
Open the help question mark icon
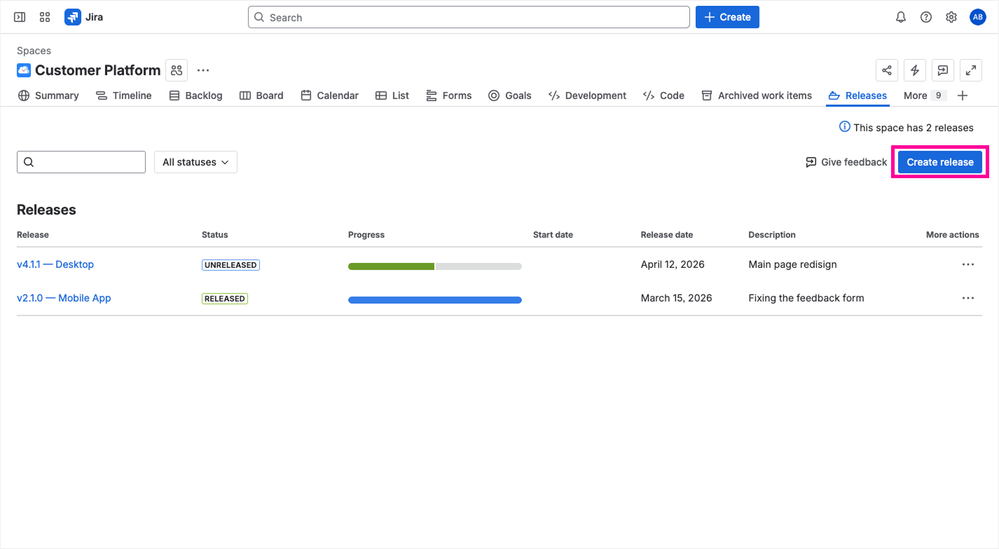click(x=926, y=17)
